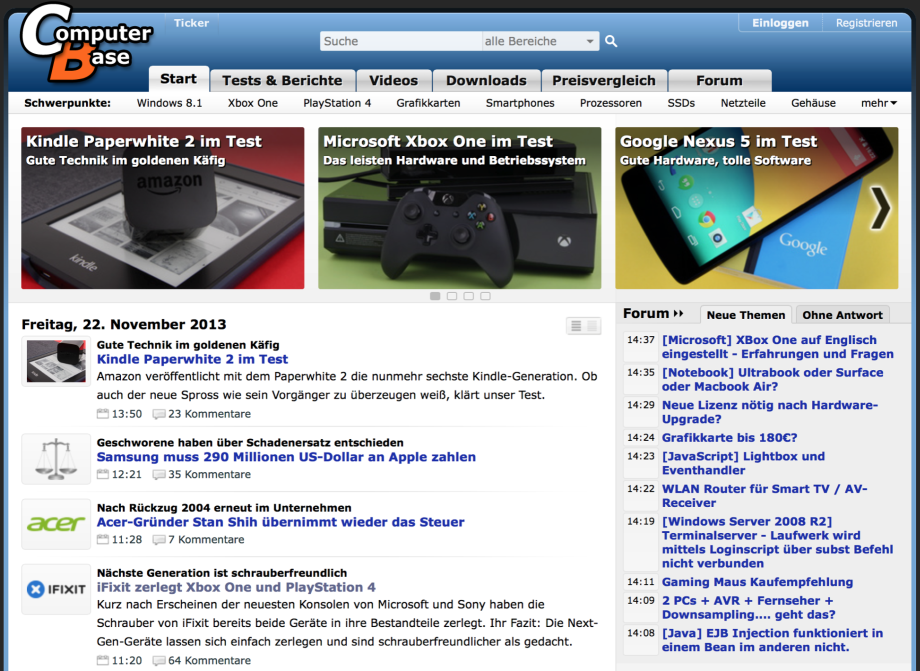Viewport: 920px width, 671px height.
Task: Open Acer-Gründer Stan Shih headline
Action: tap(280, 522)
